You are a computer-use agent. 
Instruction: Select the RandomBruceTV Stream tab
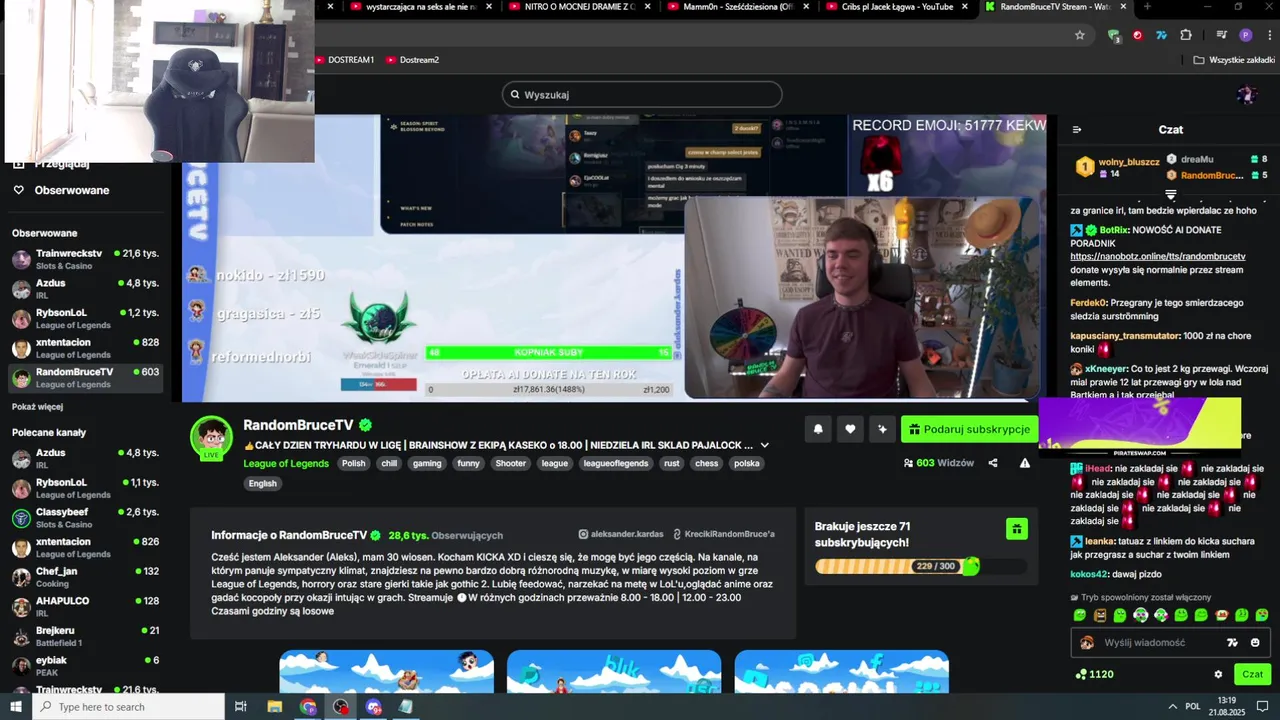tap(1054, 6)
